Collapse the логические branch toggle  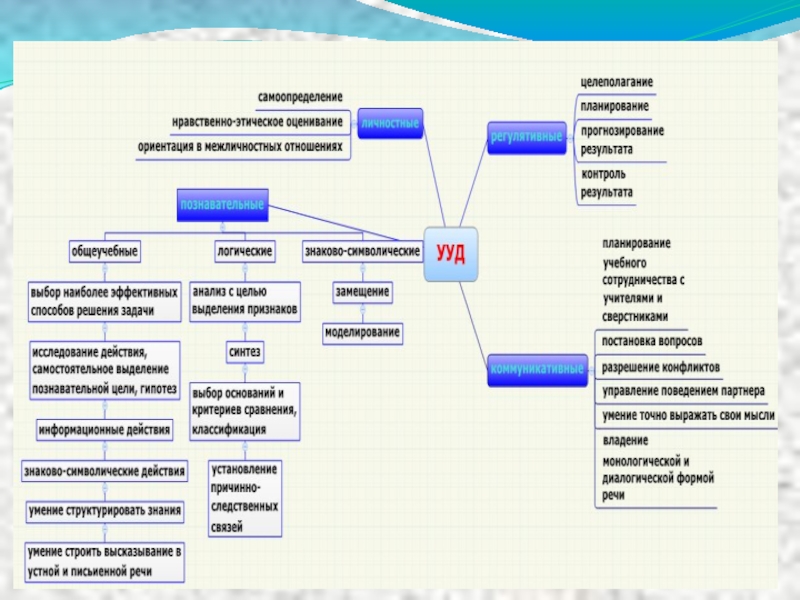point(245,268)
